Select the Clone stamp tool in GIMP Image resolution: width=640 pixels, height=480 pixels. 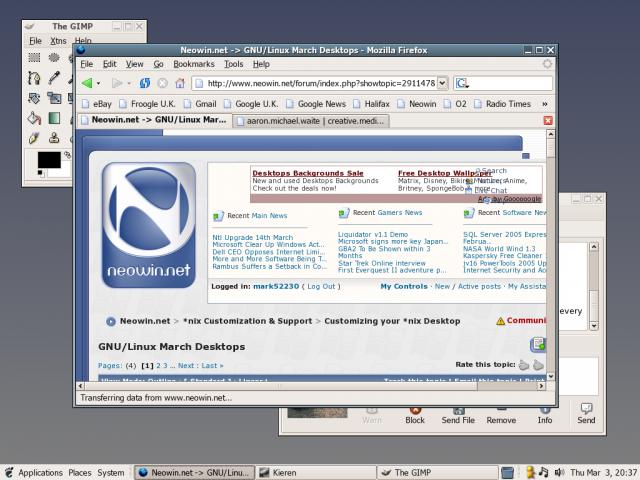pos(54,138)
